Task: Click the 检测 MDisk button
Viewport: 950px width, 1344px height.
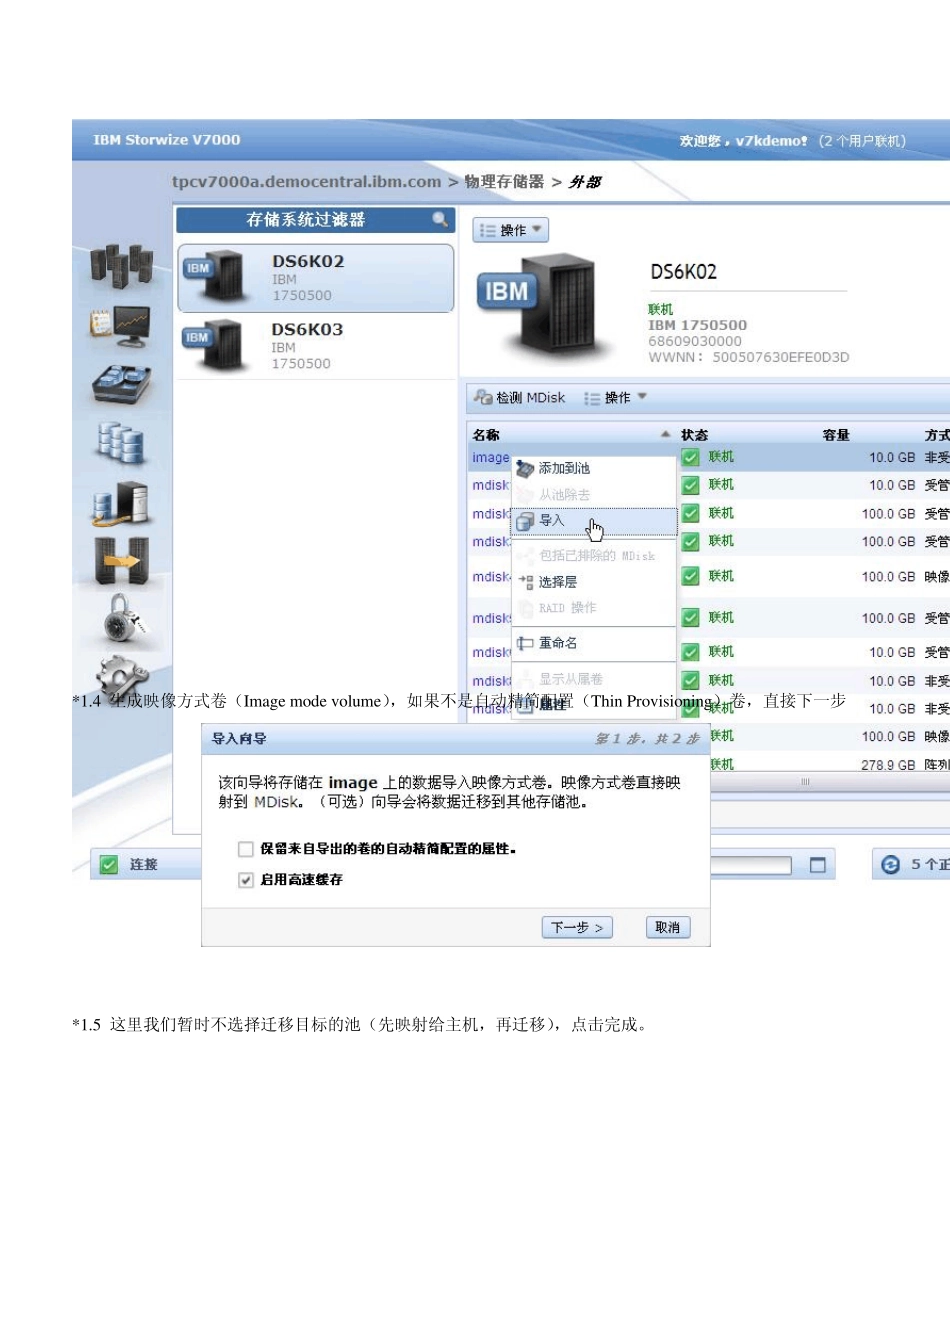Action: click(x=520, y=398)
